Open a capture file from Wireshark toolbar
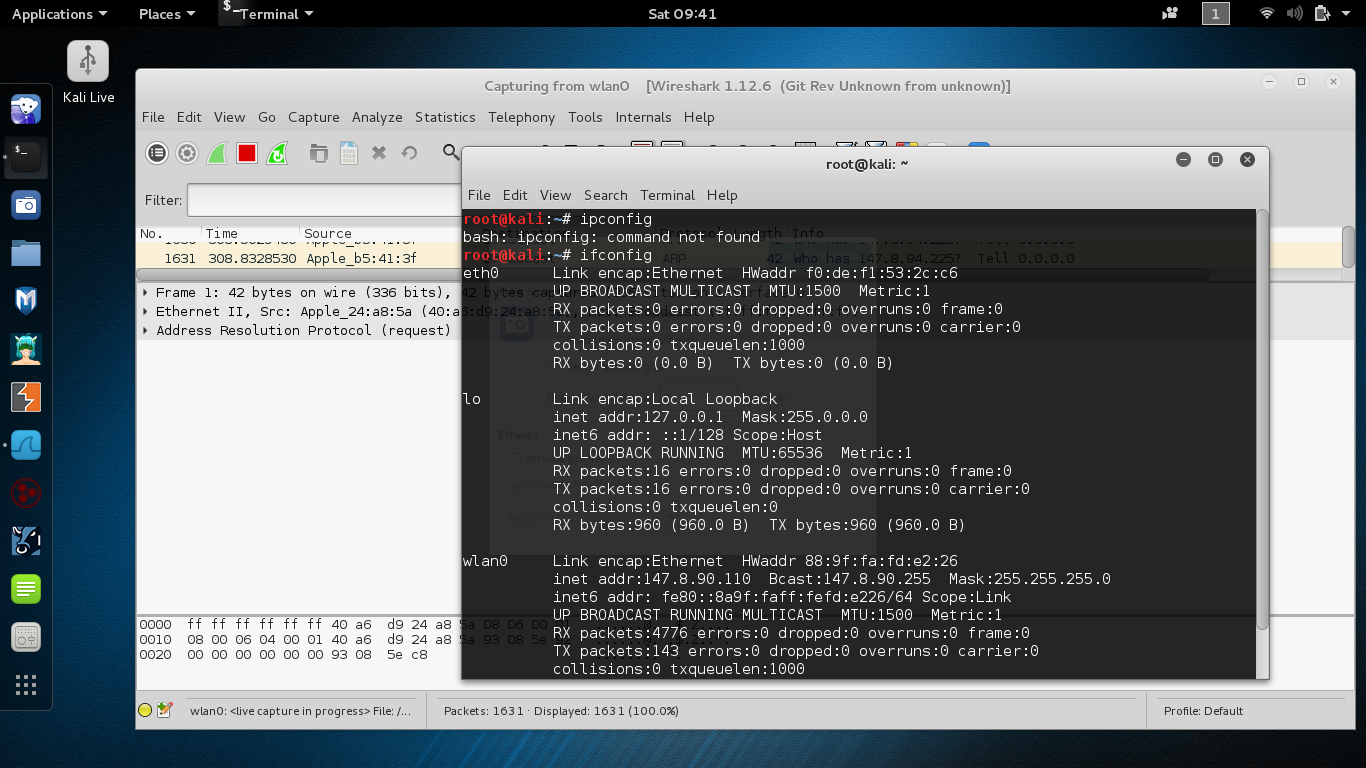 (x=319, y=153)
